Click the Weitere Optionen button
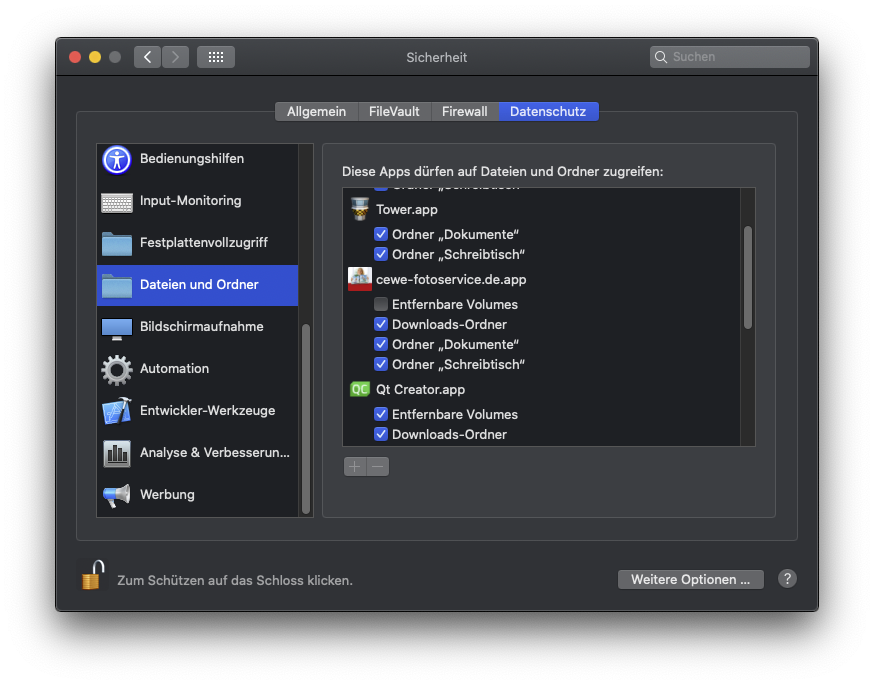The image size is (874, 685). click(690, 580)
